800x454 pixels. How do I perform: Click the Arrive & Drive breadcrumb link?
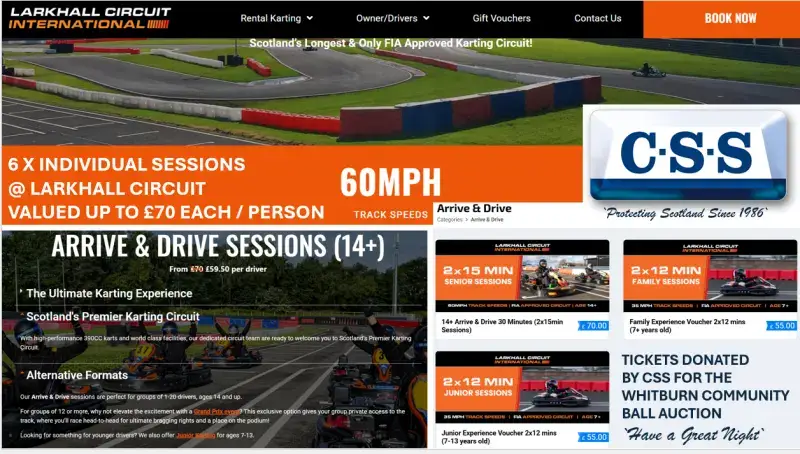click(x=487, y=219)
